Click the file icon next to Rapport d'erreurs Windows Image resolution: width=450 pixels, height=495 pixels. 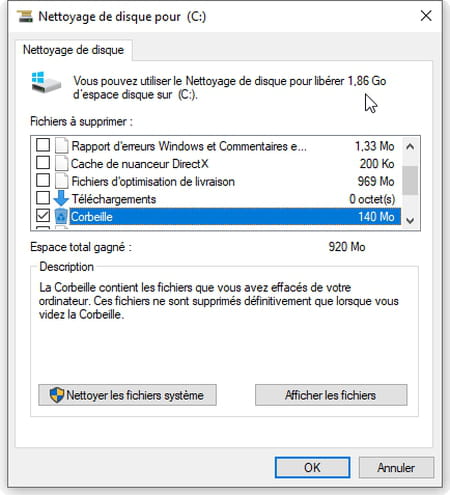click(62, 146)
